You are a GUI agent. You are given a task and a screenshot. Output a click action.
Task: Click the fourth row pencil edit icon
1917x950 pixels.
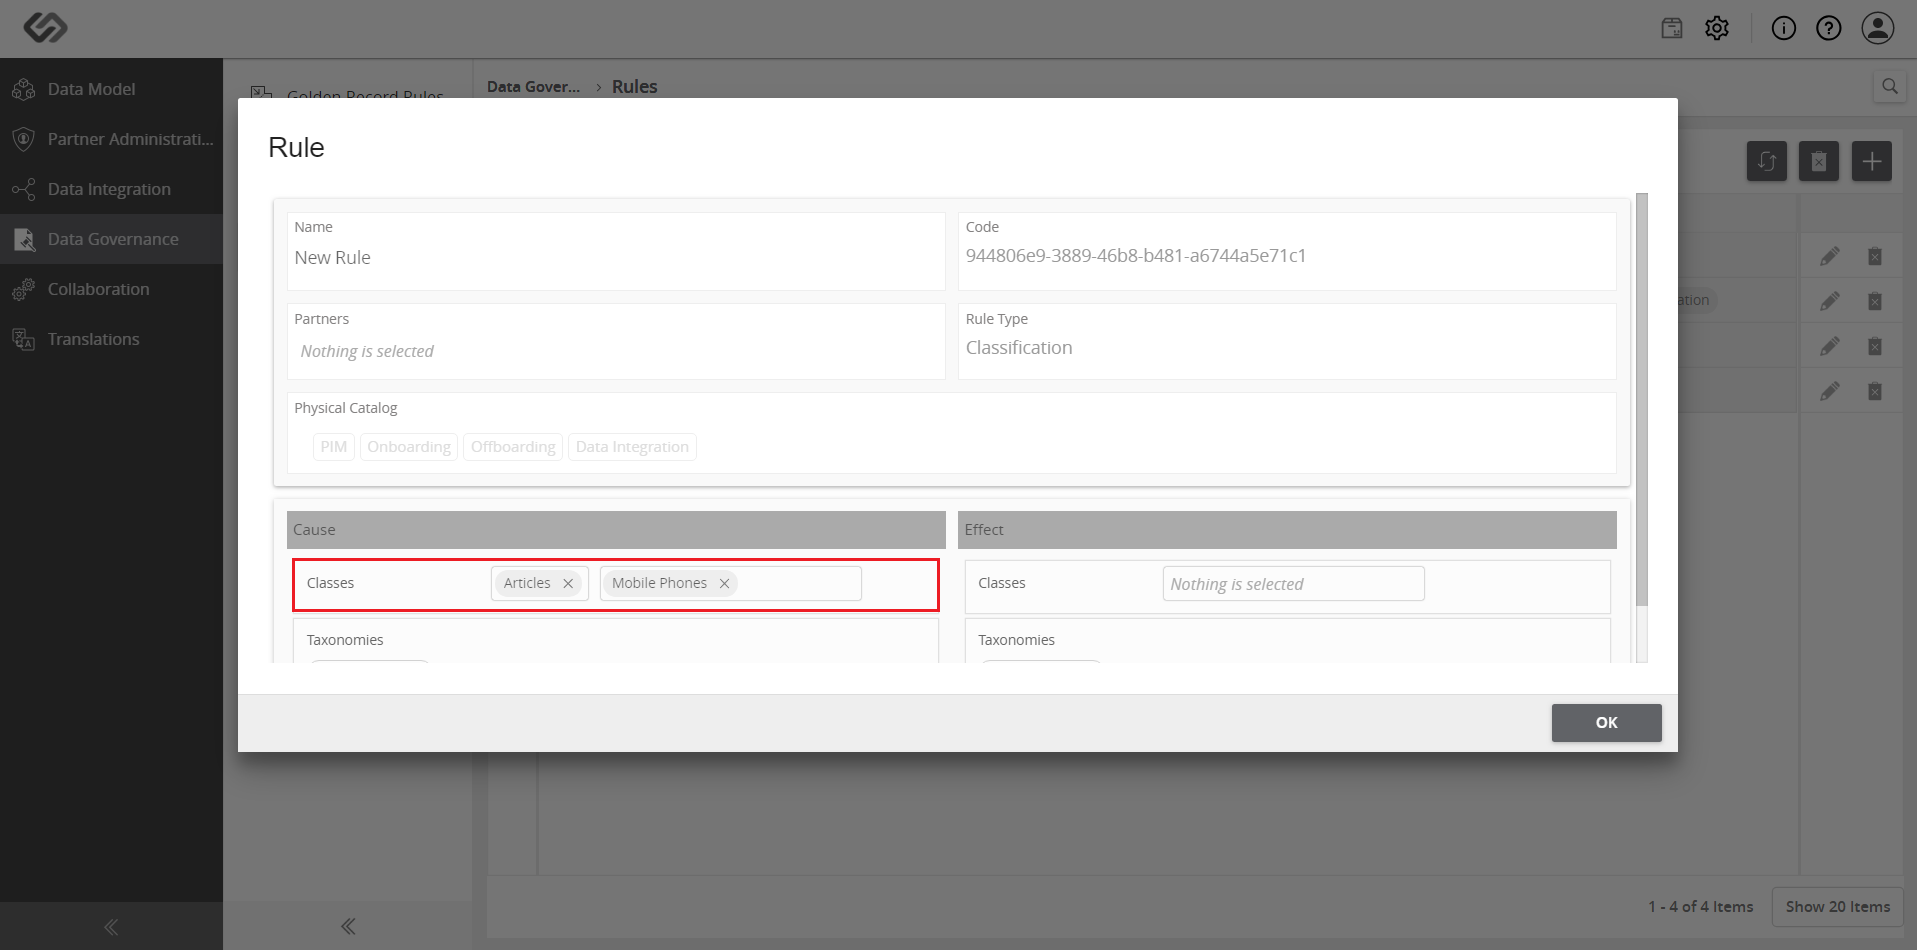point(1829,391)
